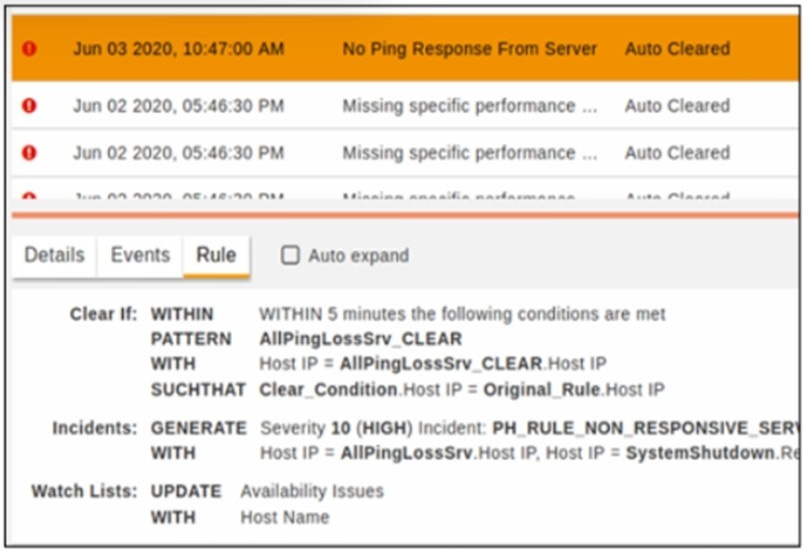
Task: Enable the Auto expand checkbox
Action: coord(290,255)
